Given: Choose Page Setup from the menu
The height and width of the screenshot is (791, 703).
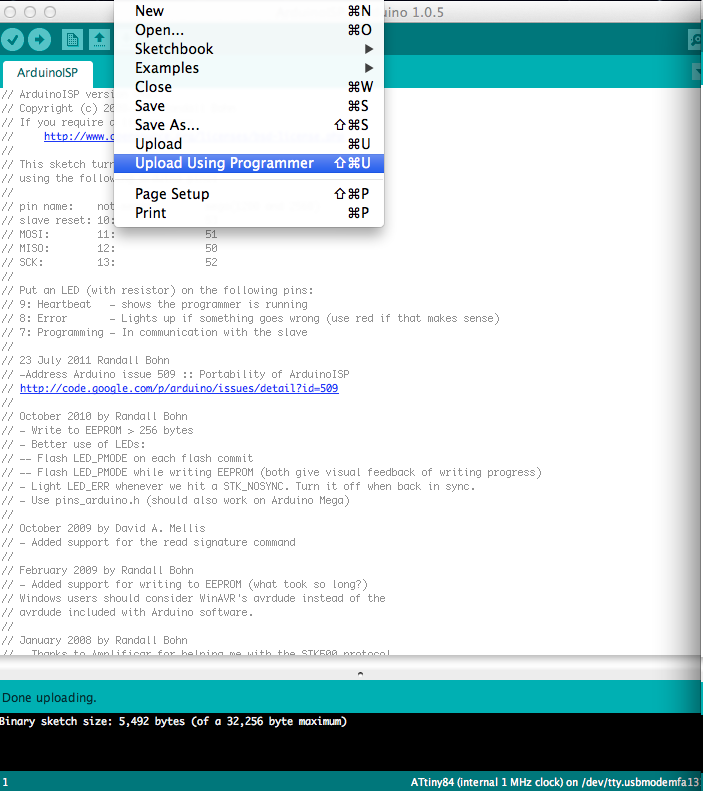Looking at the screenshot, I should pos(249,194).
